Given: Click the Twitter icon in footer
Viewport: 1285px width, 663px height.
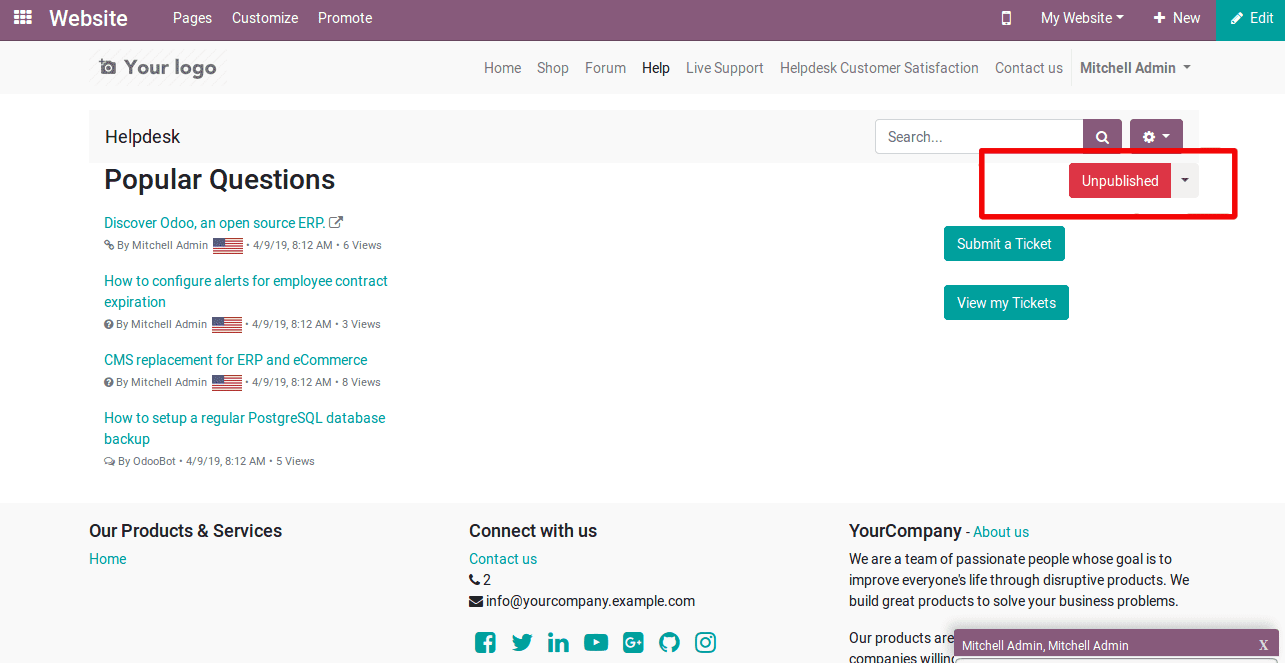Looking at the screenshot, I should click(x=522, y=643).
